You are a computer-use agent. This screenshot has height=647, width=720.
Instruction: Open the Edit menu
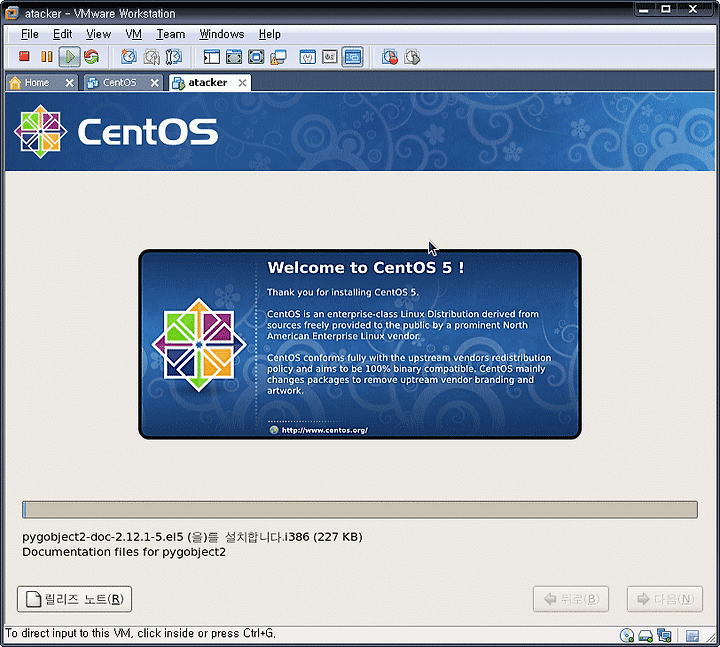click(62, 34)
